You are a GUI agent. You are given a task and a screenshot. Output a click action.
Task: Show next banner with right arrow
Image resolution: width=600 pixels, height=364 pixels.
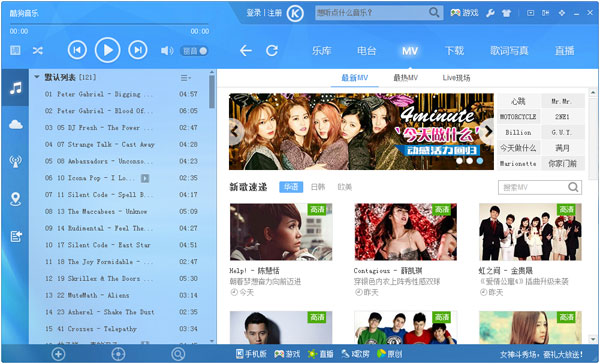pos(487,132)
